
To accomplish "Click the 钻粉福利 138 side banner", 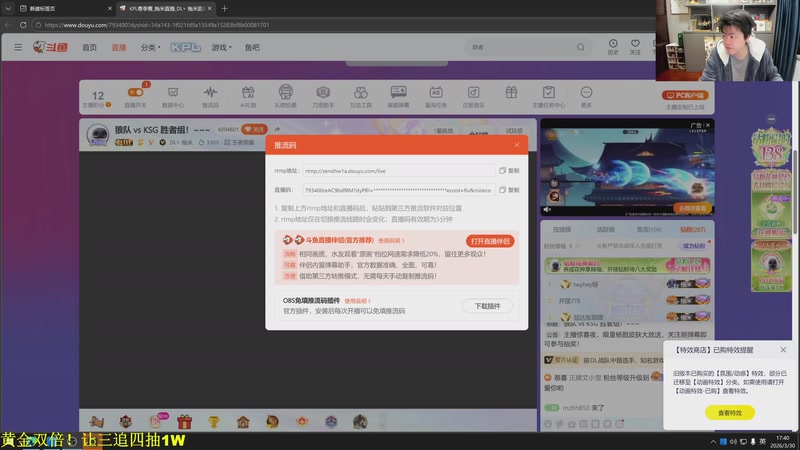I will coord(771,148).
